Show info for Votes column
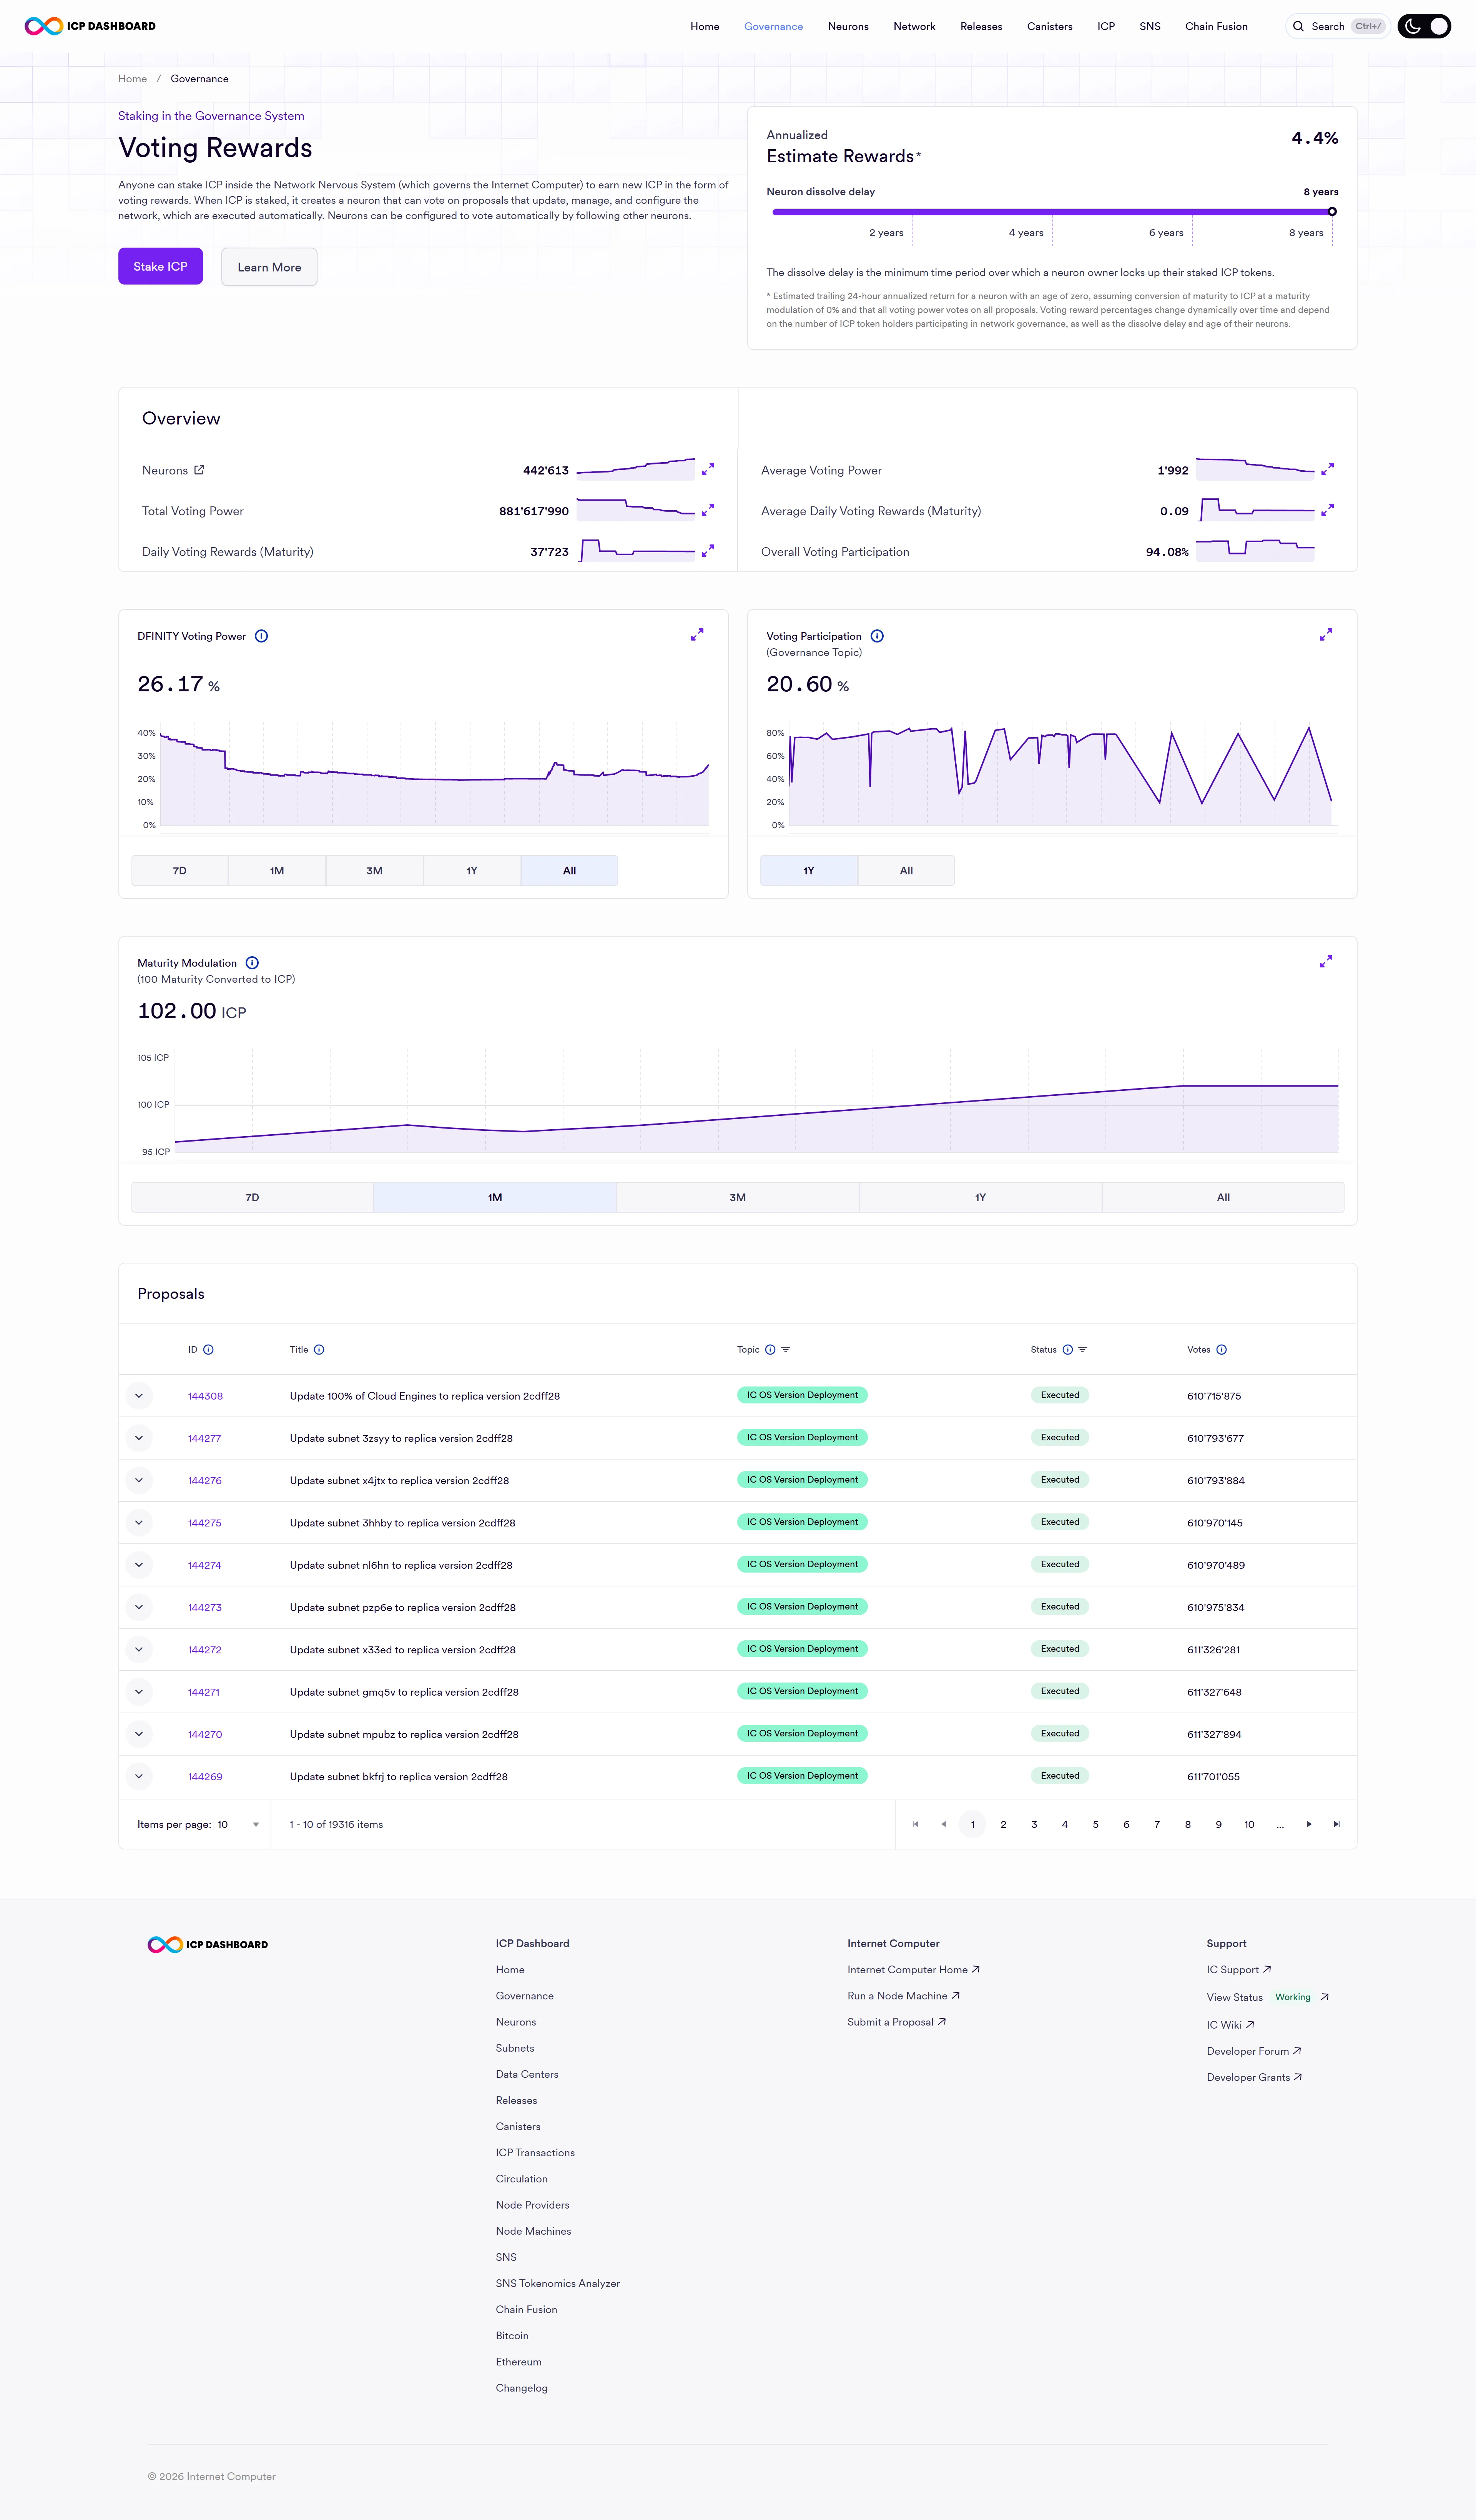Viewport: 1476px width, 2520px height. pyautogui.click(x=1221, y=1350)
